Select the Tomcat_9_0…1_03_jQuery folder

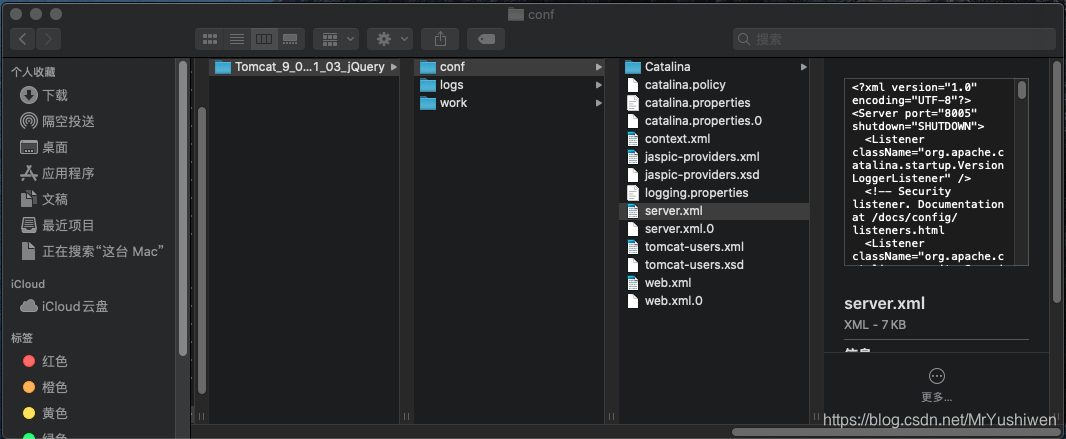coord(305,67)
